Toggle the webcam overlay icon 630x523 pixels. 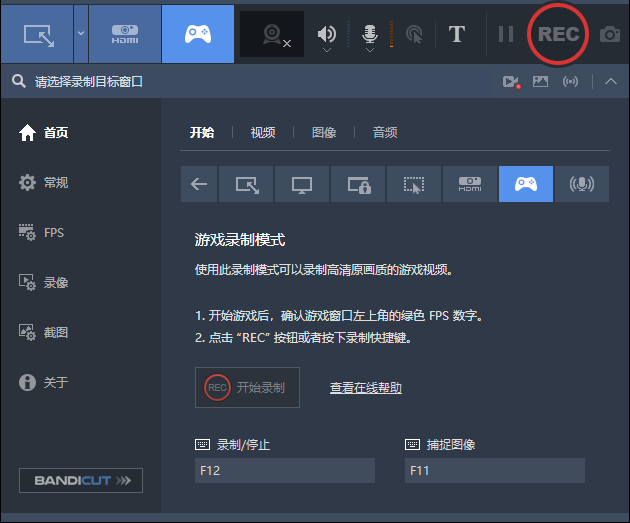click(272, 34)
